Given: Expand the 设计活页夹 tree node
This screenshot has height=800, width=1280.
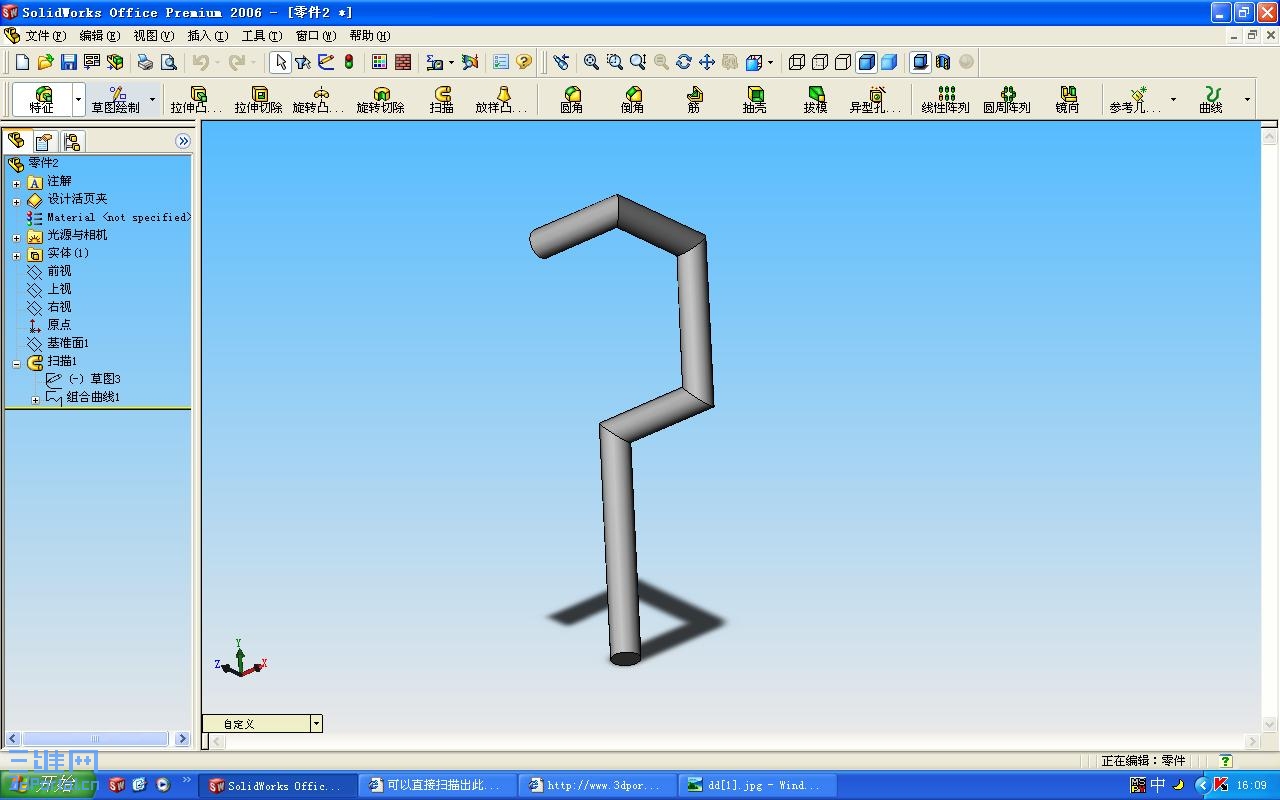Looking at the screenshot, I should 16,201.
